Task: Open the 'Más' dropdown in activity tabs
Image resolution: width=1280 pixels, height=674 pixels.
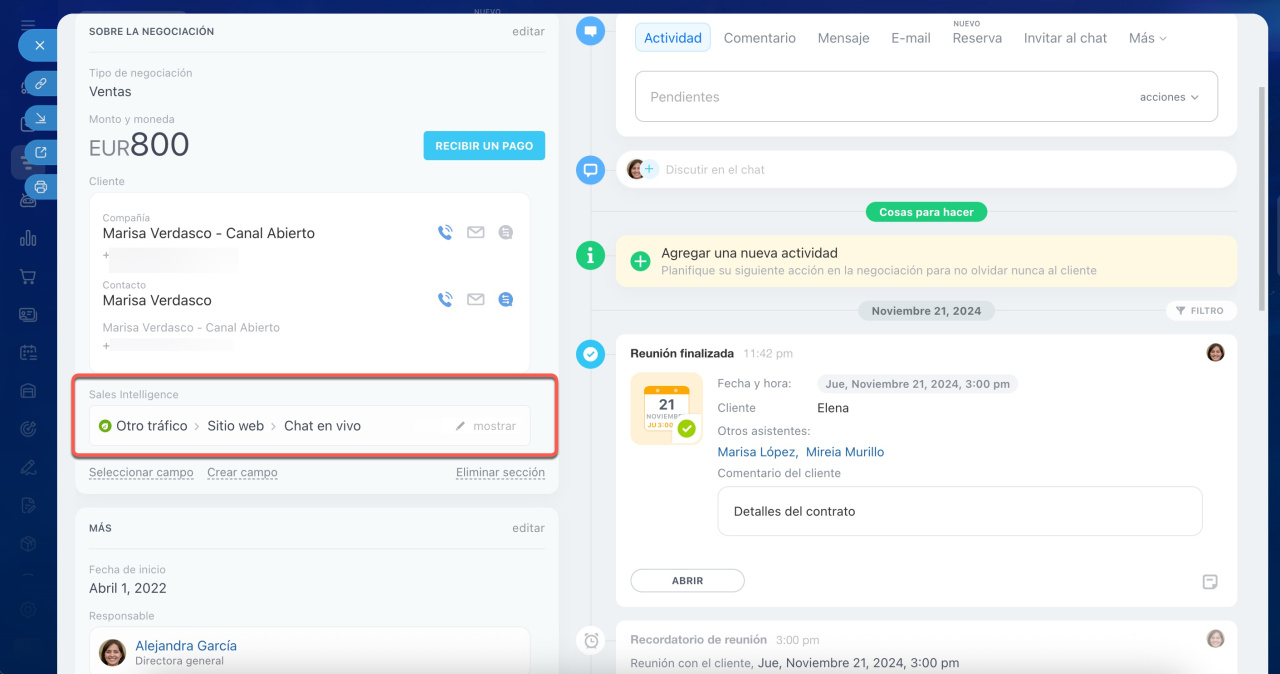Action: click(1147, 38)
